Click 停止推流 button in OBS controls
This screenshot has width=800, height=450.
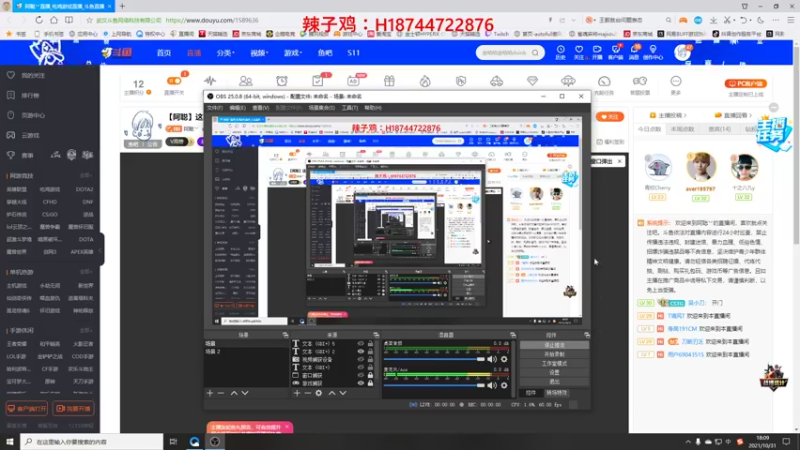(x=554, y=345)
